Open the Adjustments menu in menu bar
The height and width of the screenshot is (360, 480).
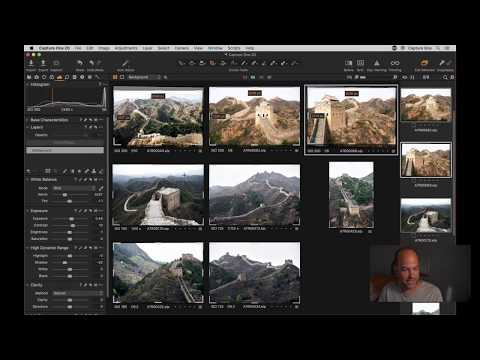(x=126, y=48)
